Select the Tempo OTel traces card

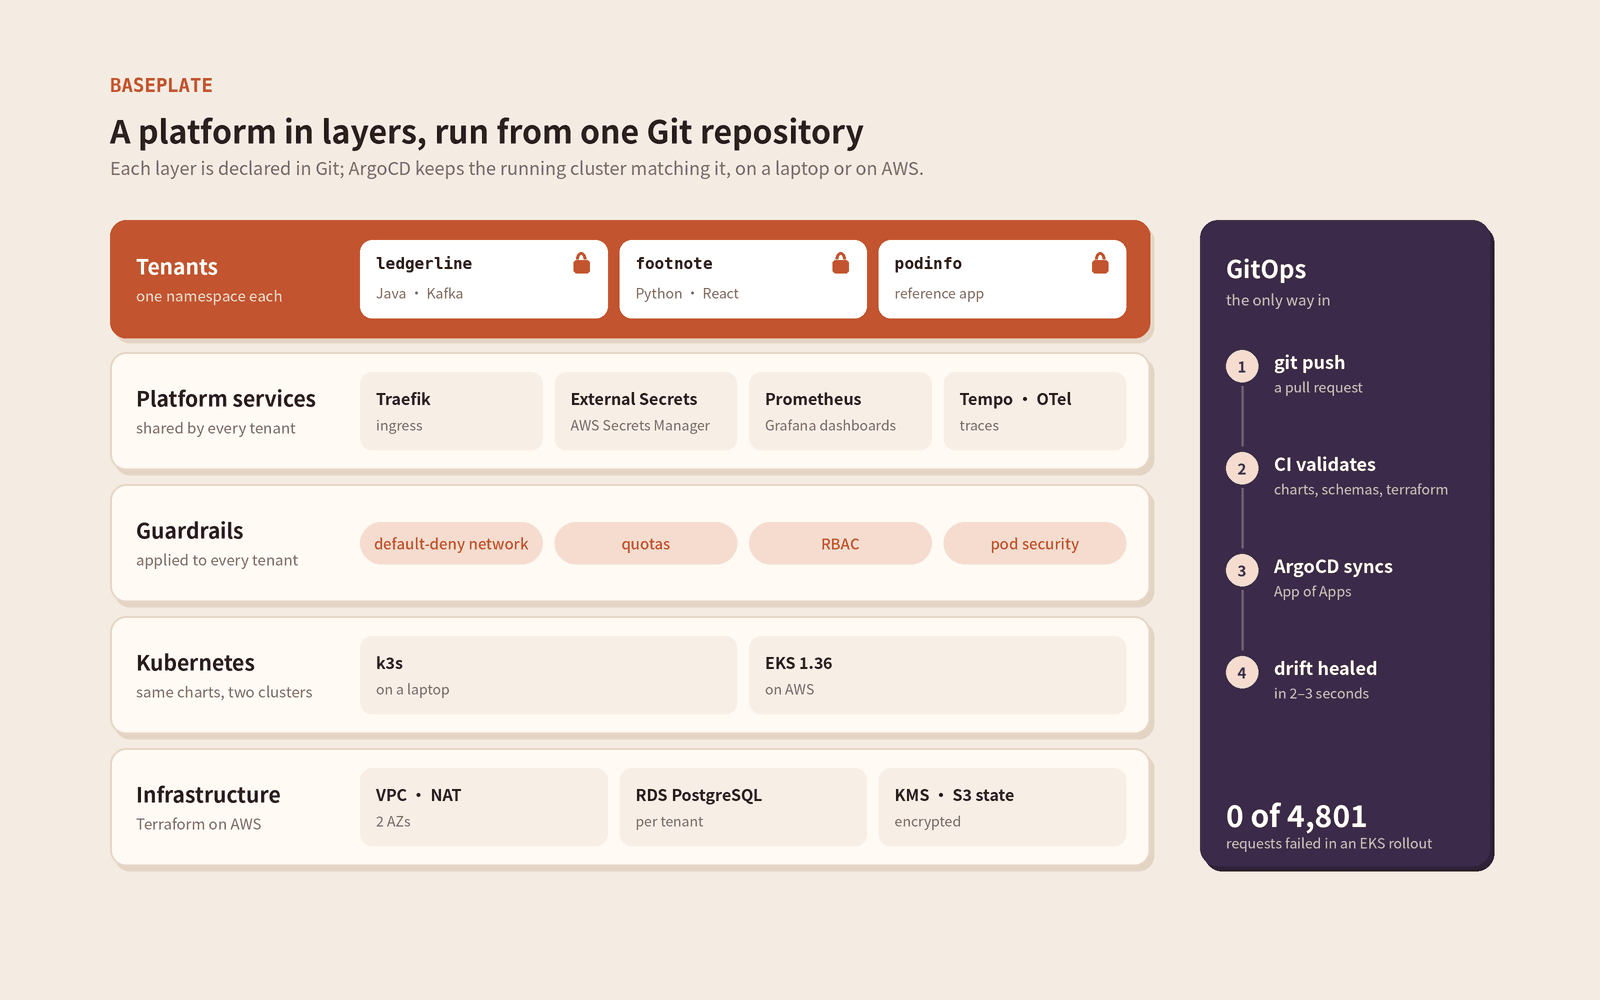click(1035, 411)
